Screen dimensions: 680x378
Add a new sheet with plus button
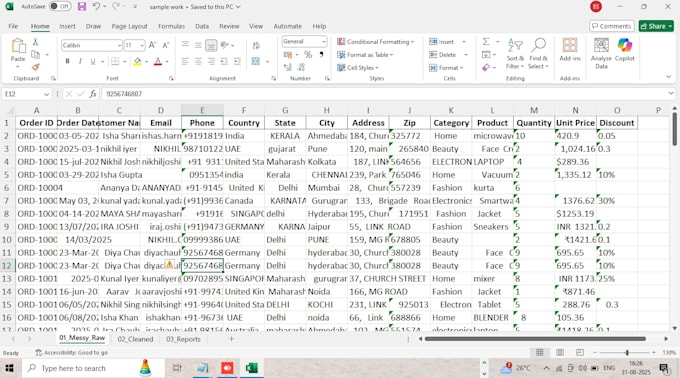232,339
